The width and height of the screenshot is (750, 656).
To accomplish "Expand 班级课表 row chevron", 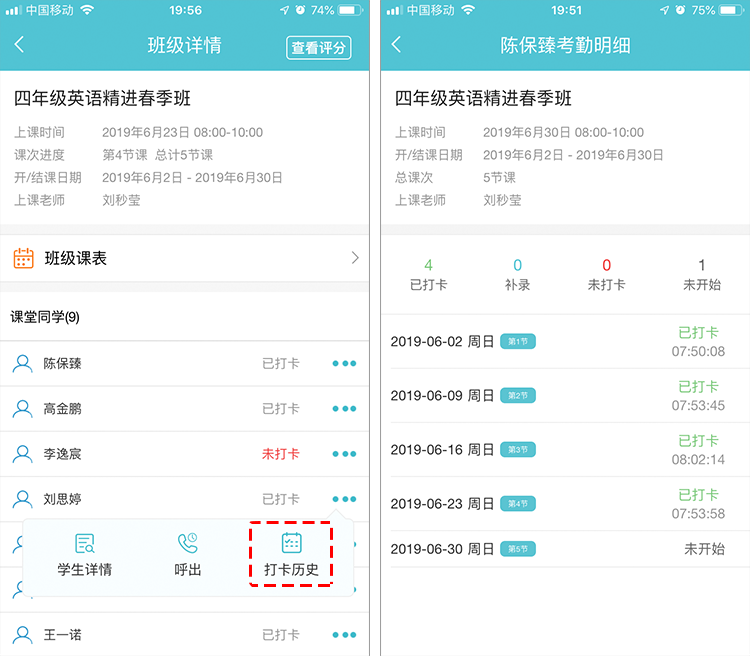I will (355, 258).
